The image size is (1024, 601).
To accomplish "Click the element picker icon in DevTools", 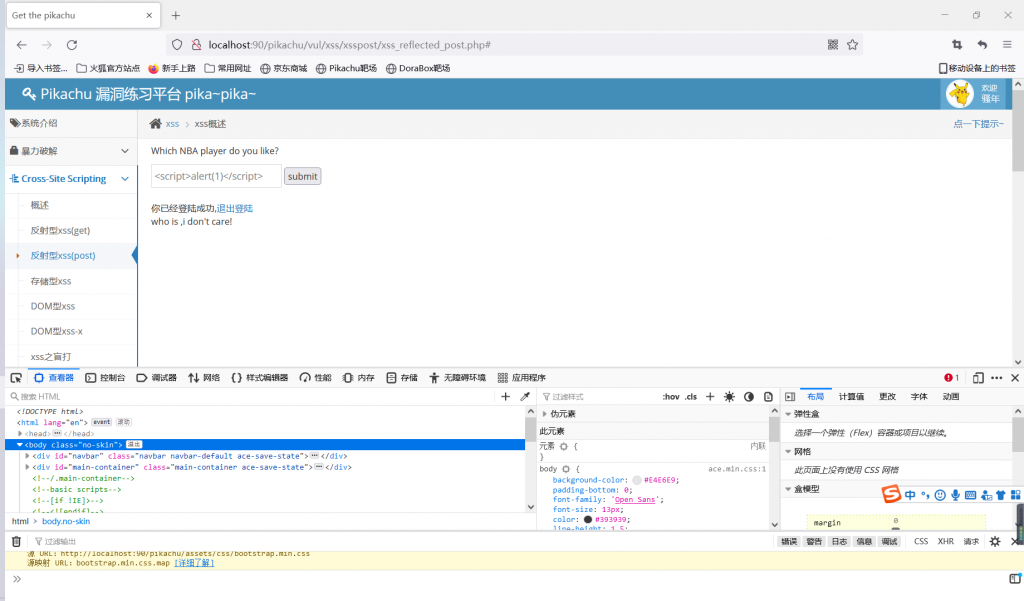I will (16, 378).
